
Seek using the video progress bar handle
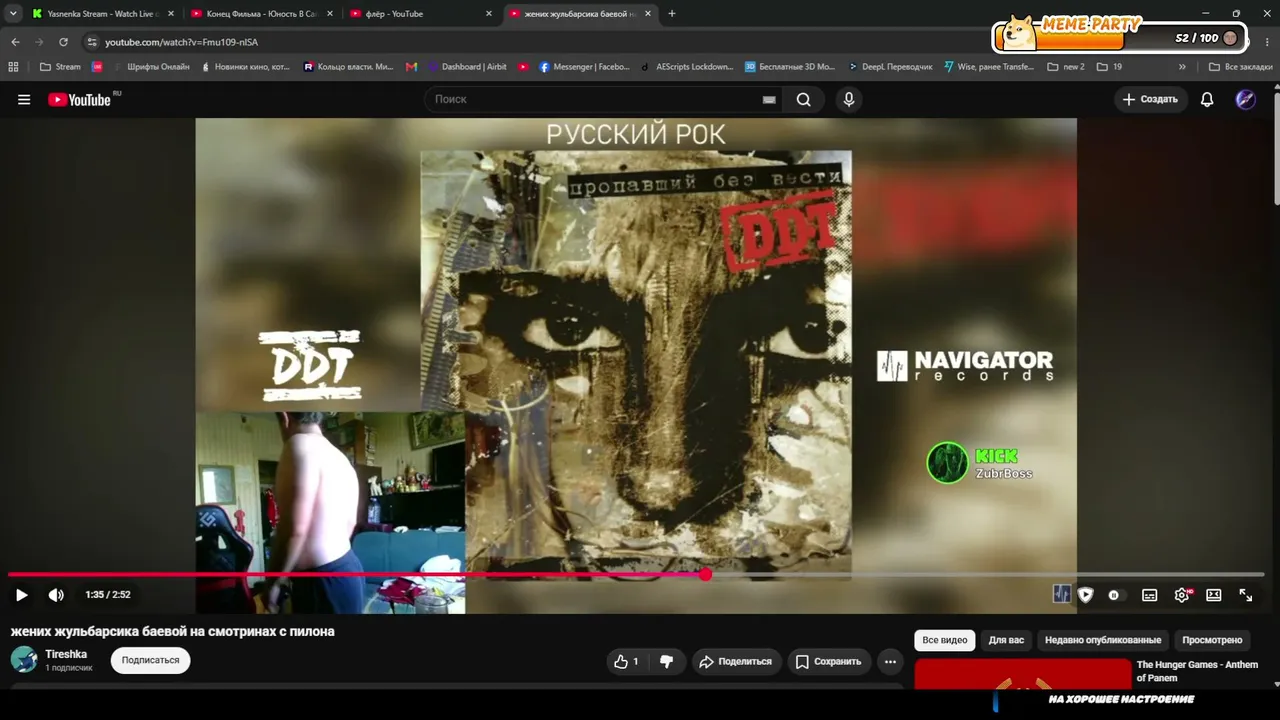pyautogui.click(x=706, y=574)
